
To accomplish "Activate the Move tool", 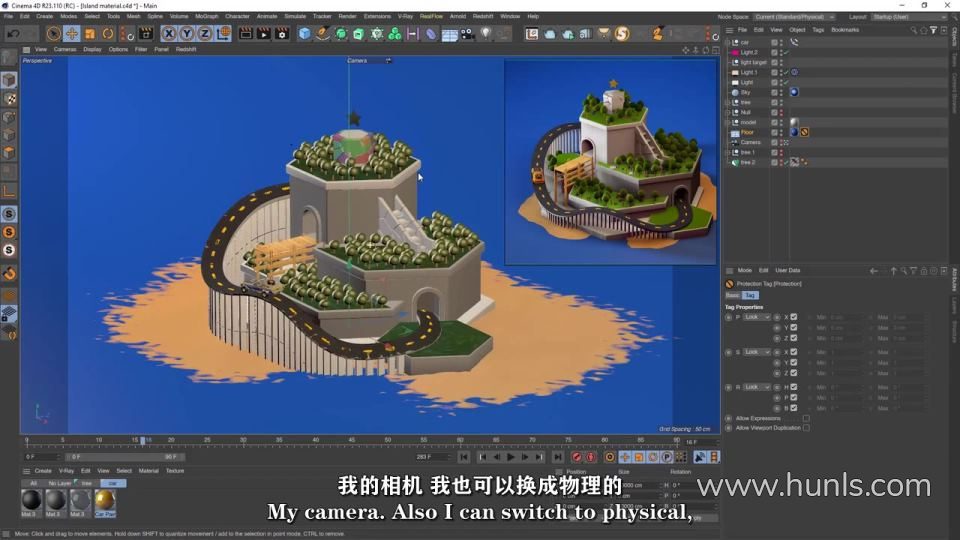I will [72, 34].
